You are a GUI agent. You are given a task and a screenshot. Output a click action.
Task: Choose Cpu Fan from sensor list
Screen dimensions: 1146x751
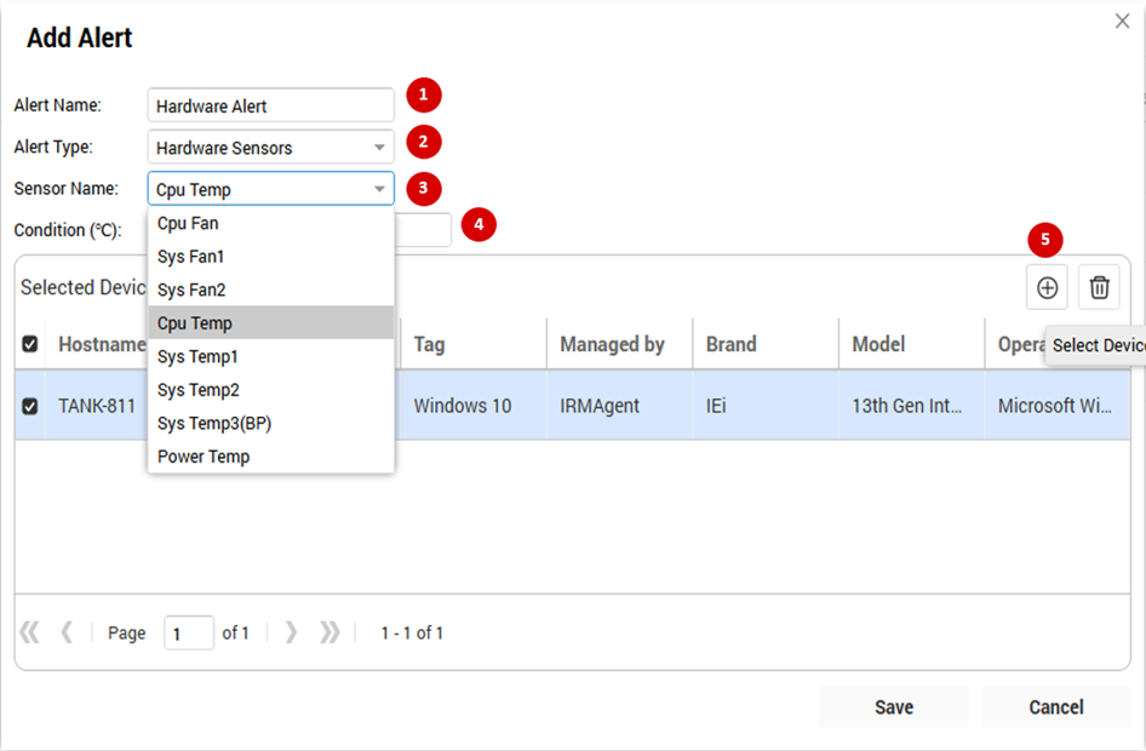(x=271, y=224)
